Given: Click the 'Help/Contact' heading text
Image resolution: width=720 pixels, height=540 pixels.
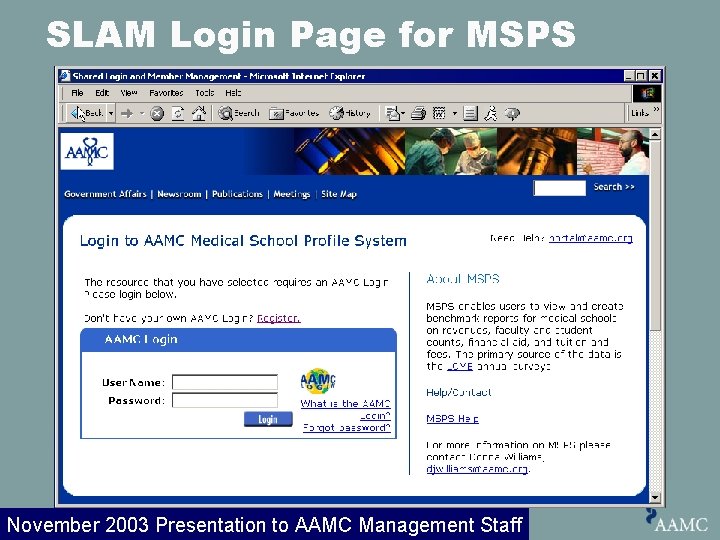Looking at the screenshot, I should tap(459, 392).
